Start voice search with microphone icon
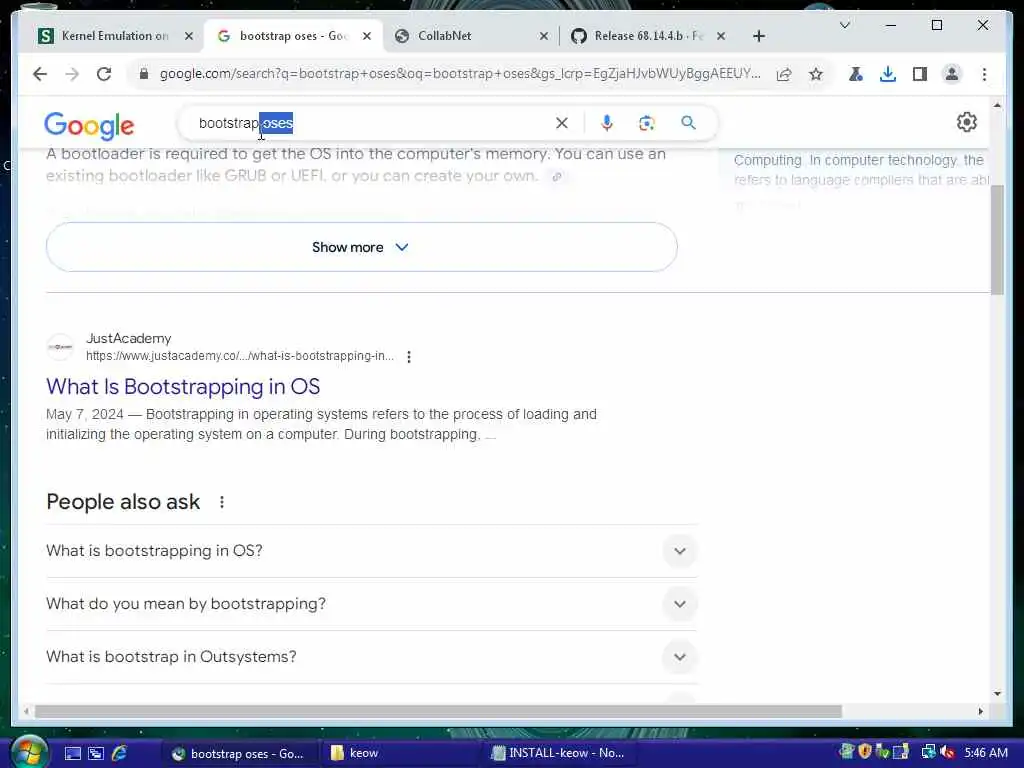 [607, 123]
